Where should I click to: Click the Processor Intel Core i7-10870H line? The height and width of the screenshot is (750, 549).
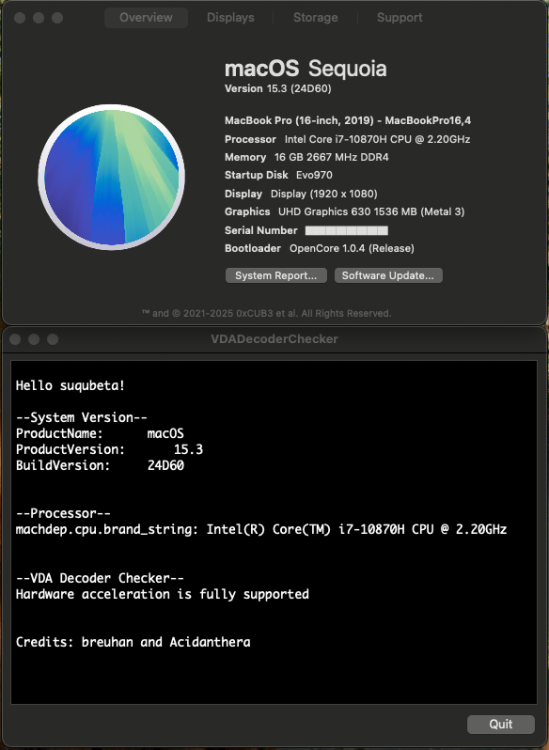347,139
